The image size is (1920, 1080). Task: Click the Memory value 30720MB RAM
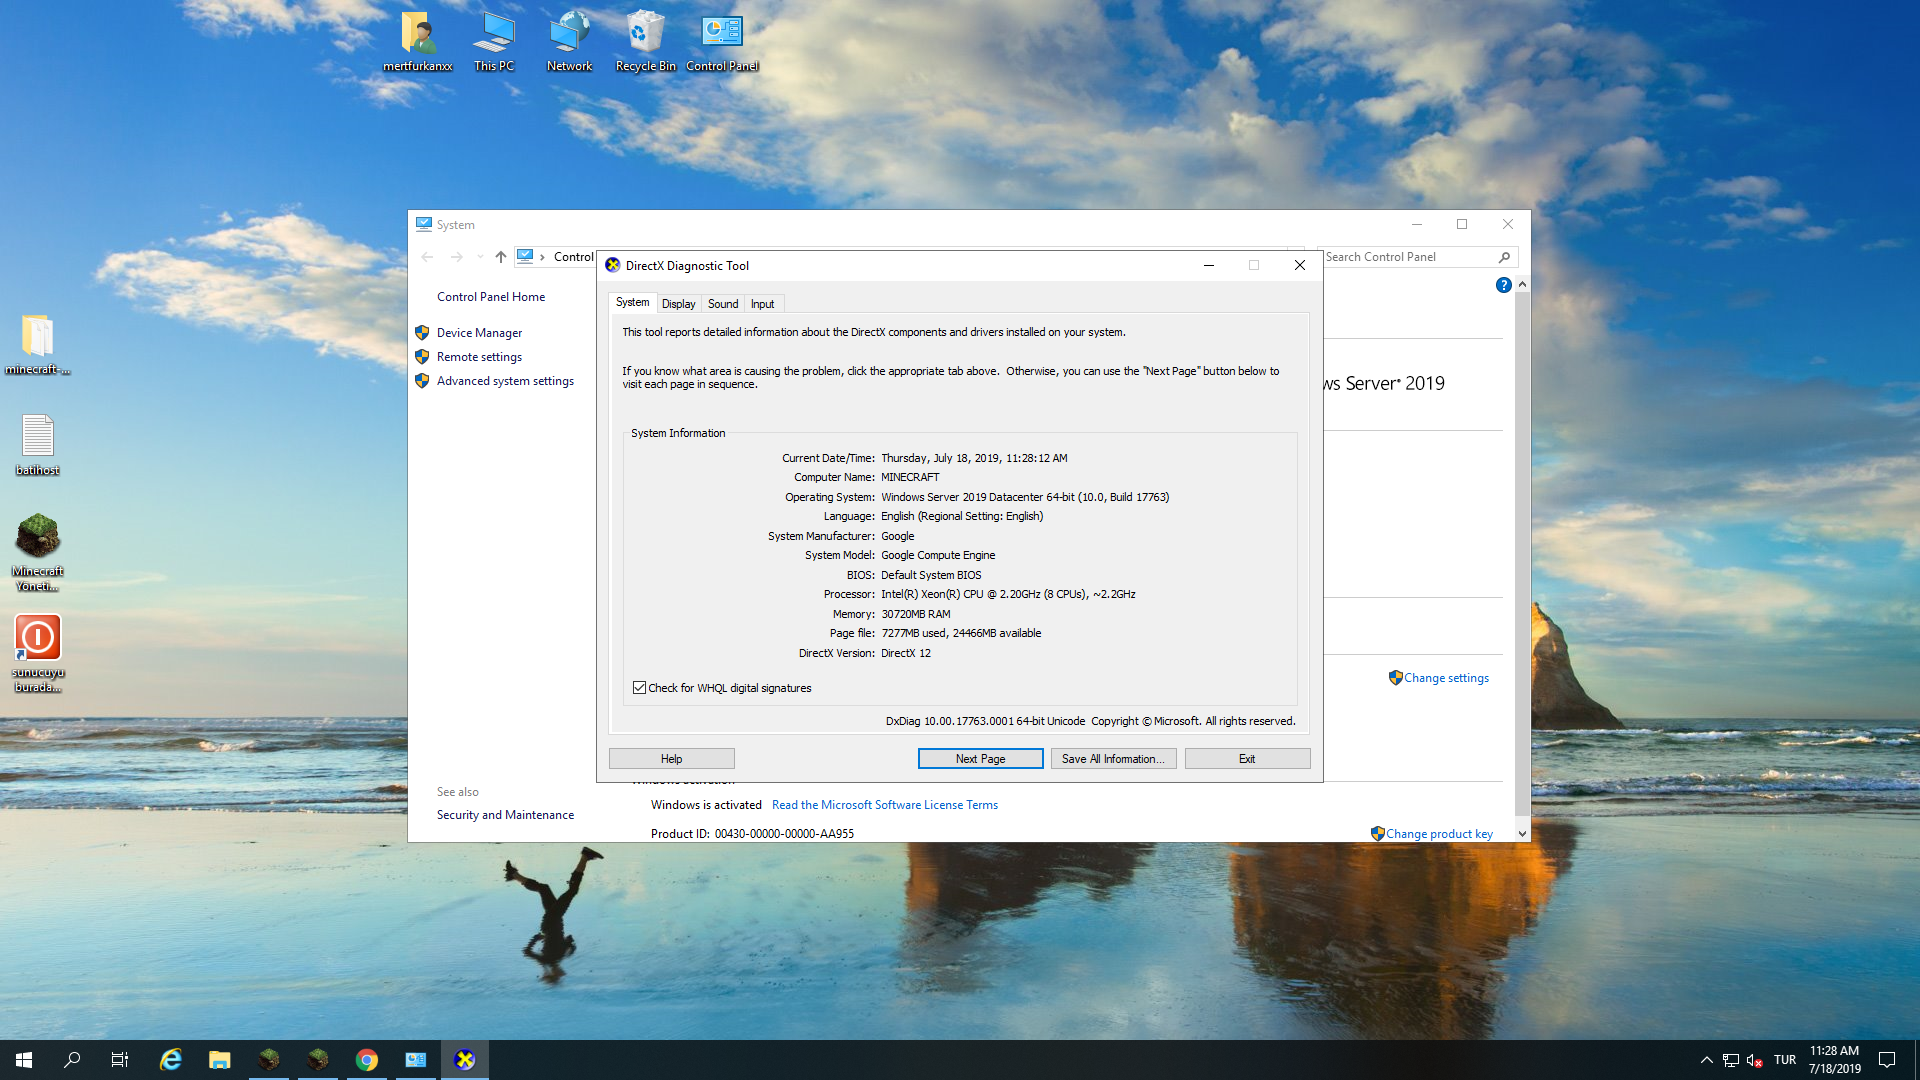916,614
